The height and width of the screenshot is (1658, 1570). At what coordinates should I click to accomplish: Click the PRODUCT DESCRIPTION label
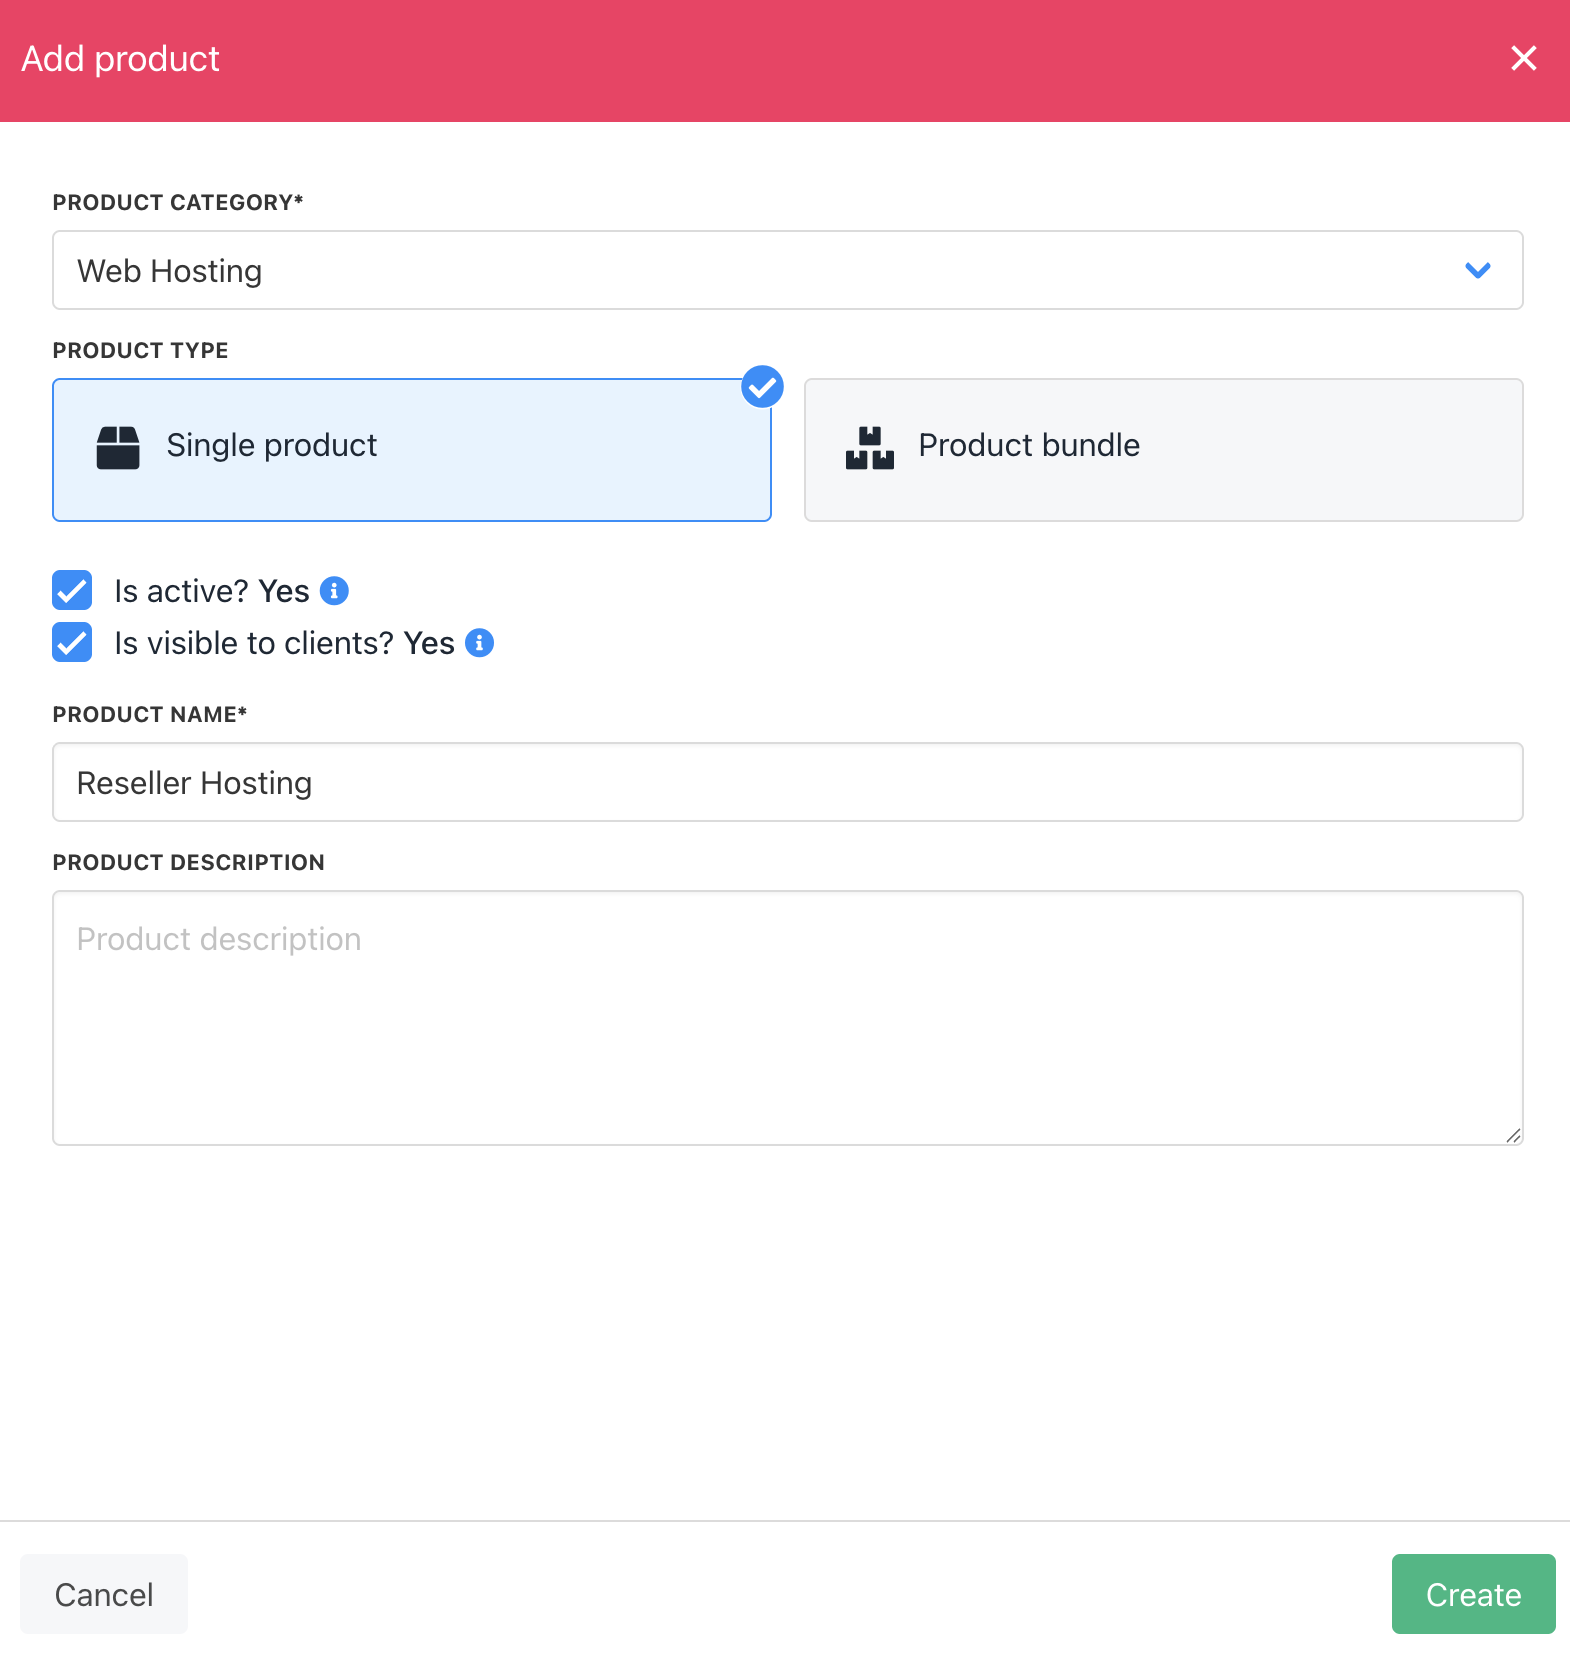[x=189, y=862]
